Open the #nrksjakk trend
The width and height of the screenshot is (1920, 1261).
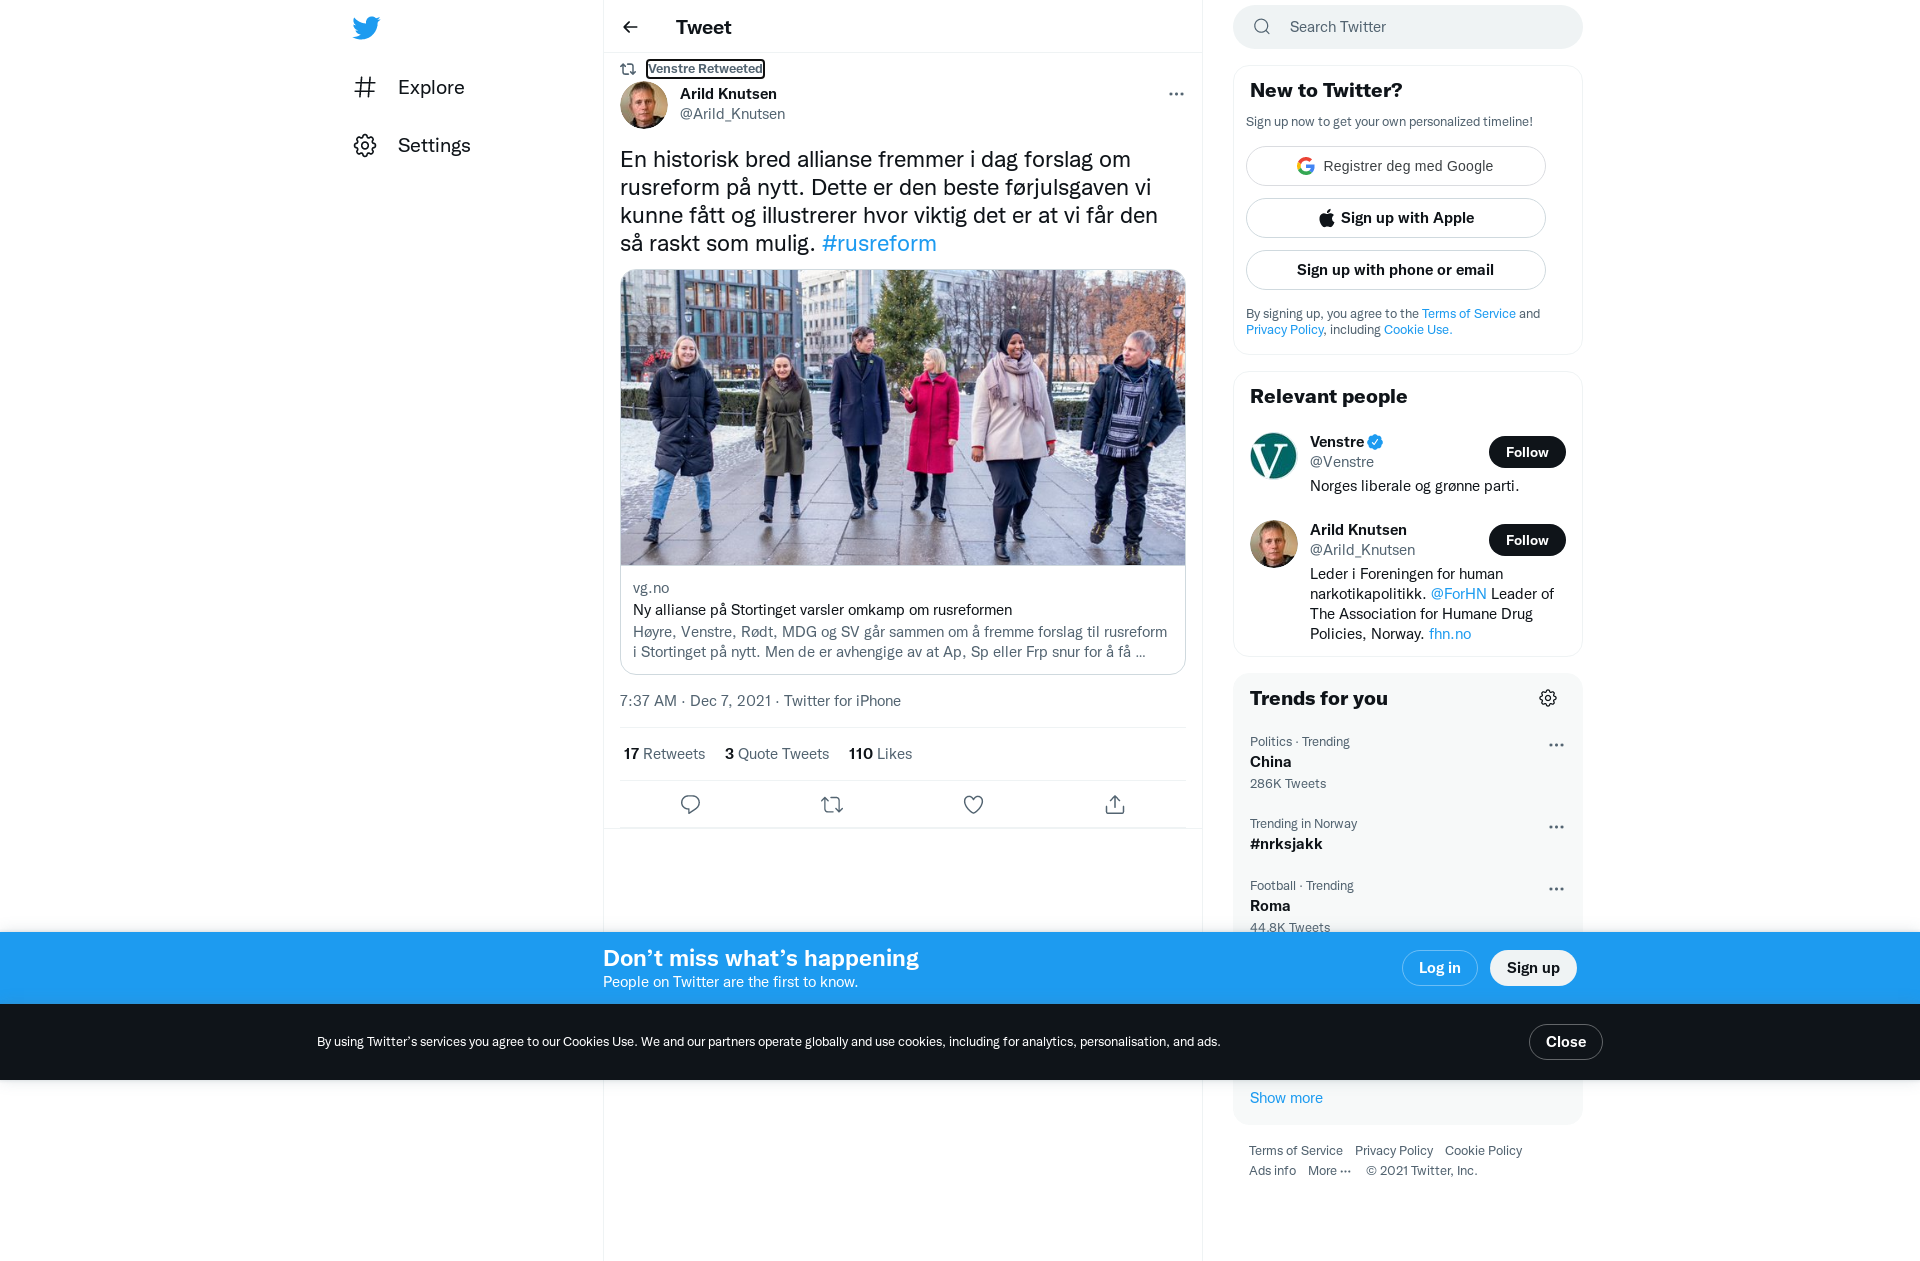coord(1286,844)
